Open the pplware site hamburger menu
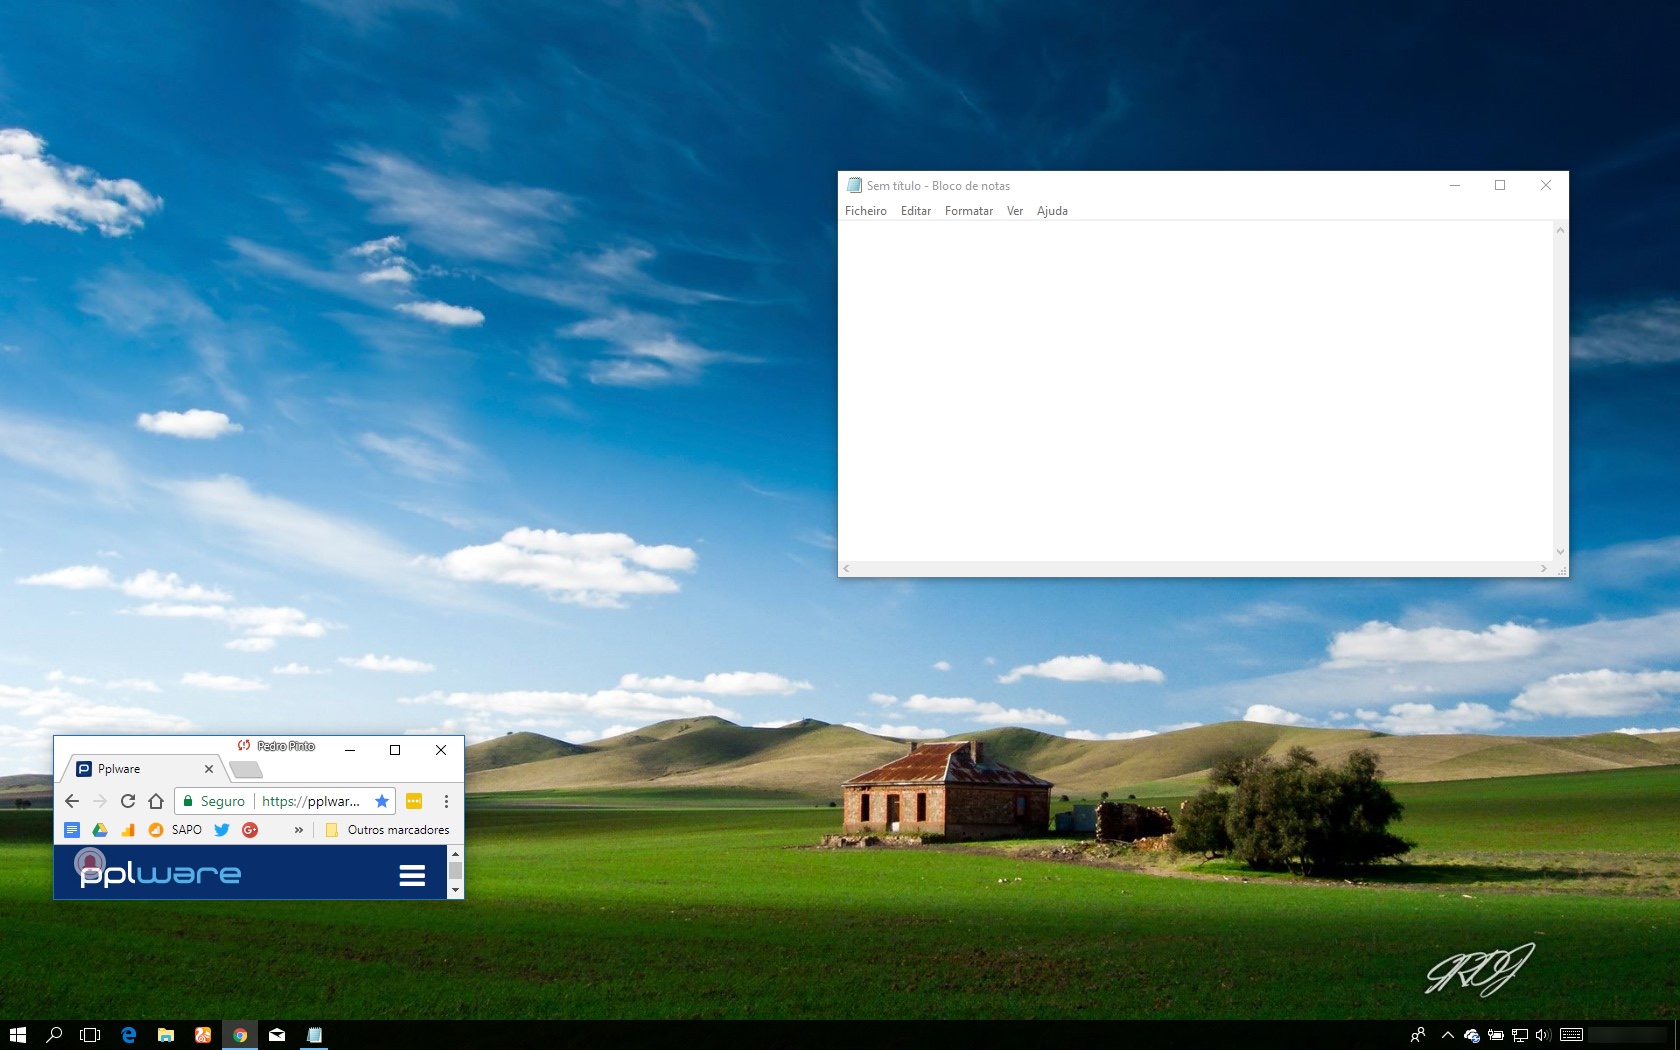This screenshot has height=1050, width=1680. click(412, 874)
